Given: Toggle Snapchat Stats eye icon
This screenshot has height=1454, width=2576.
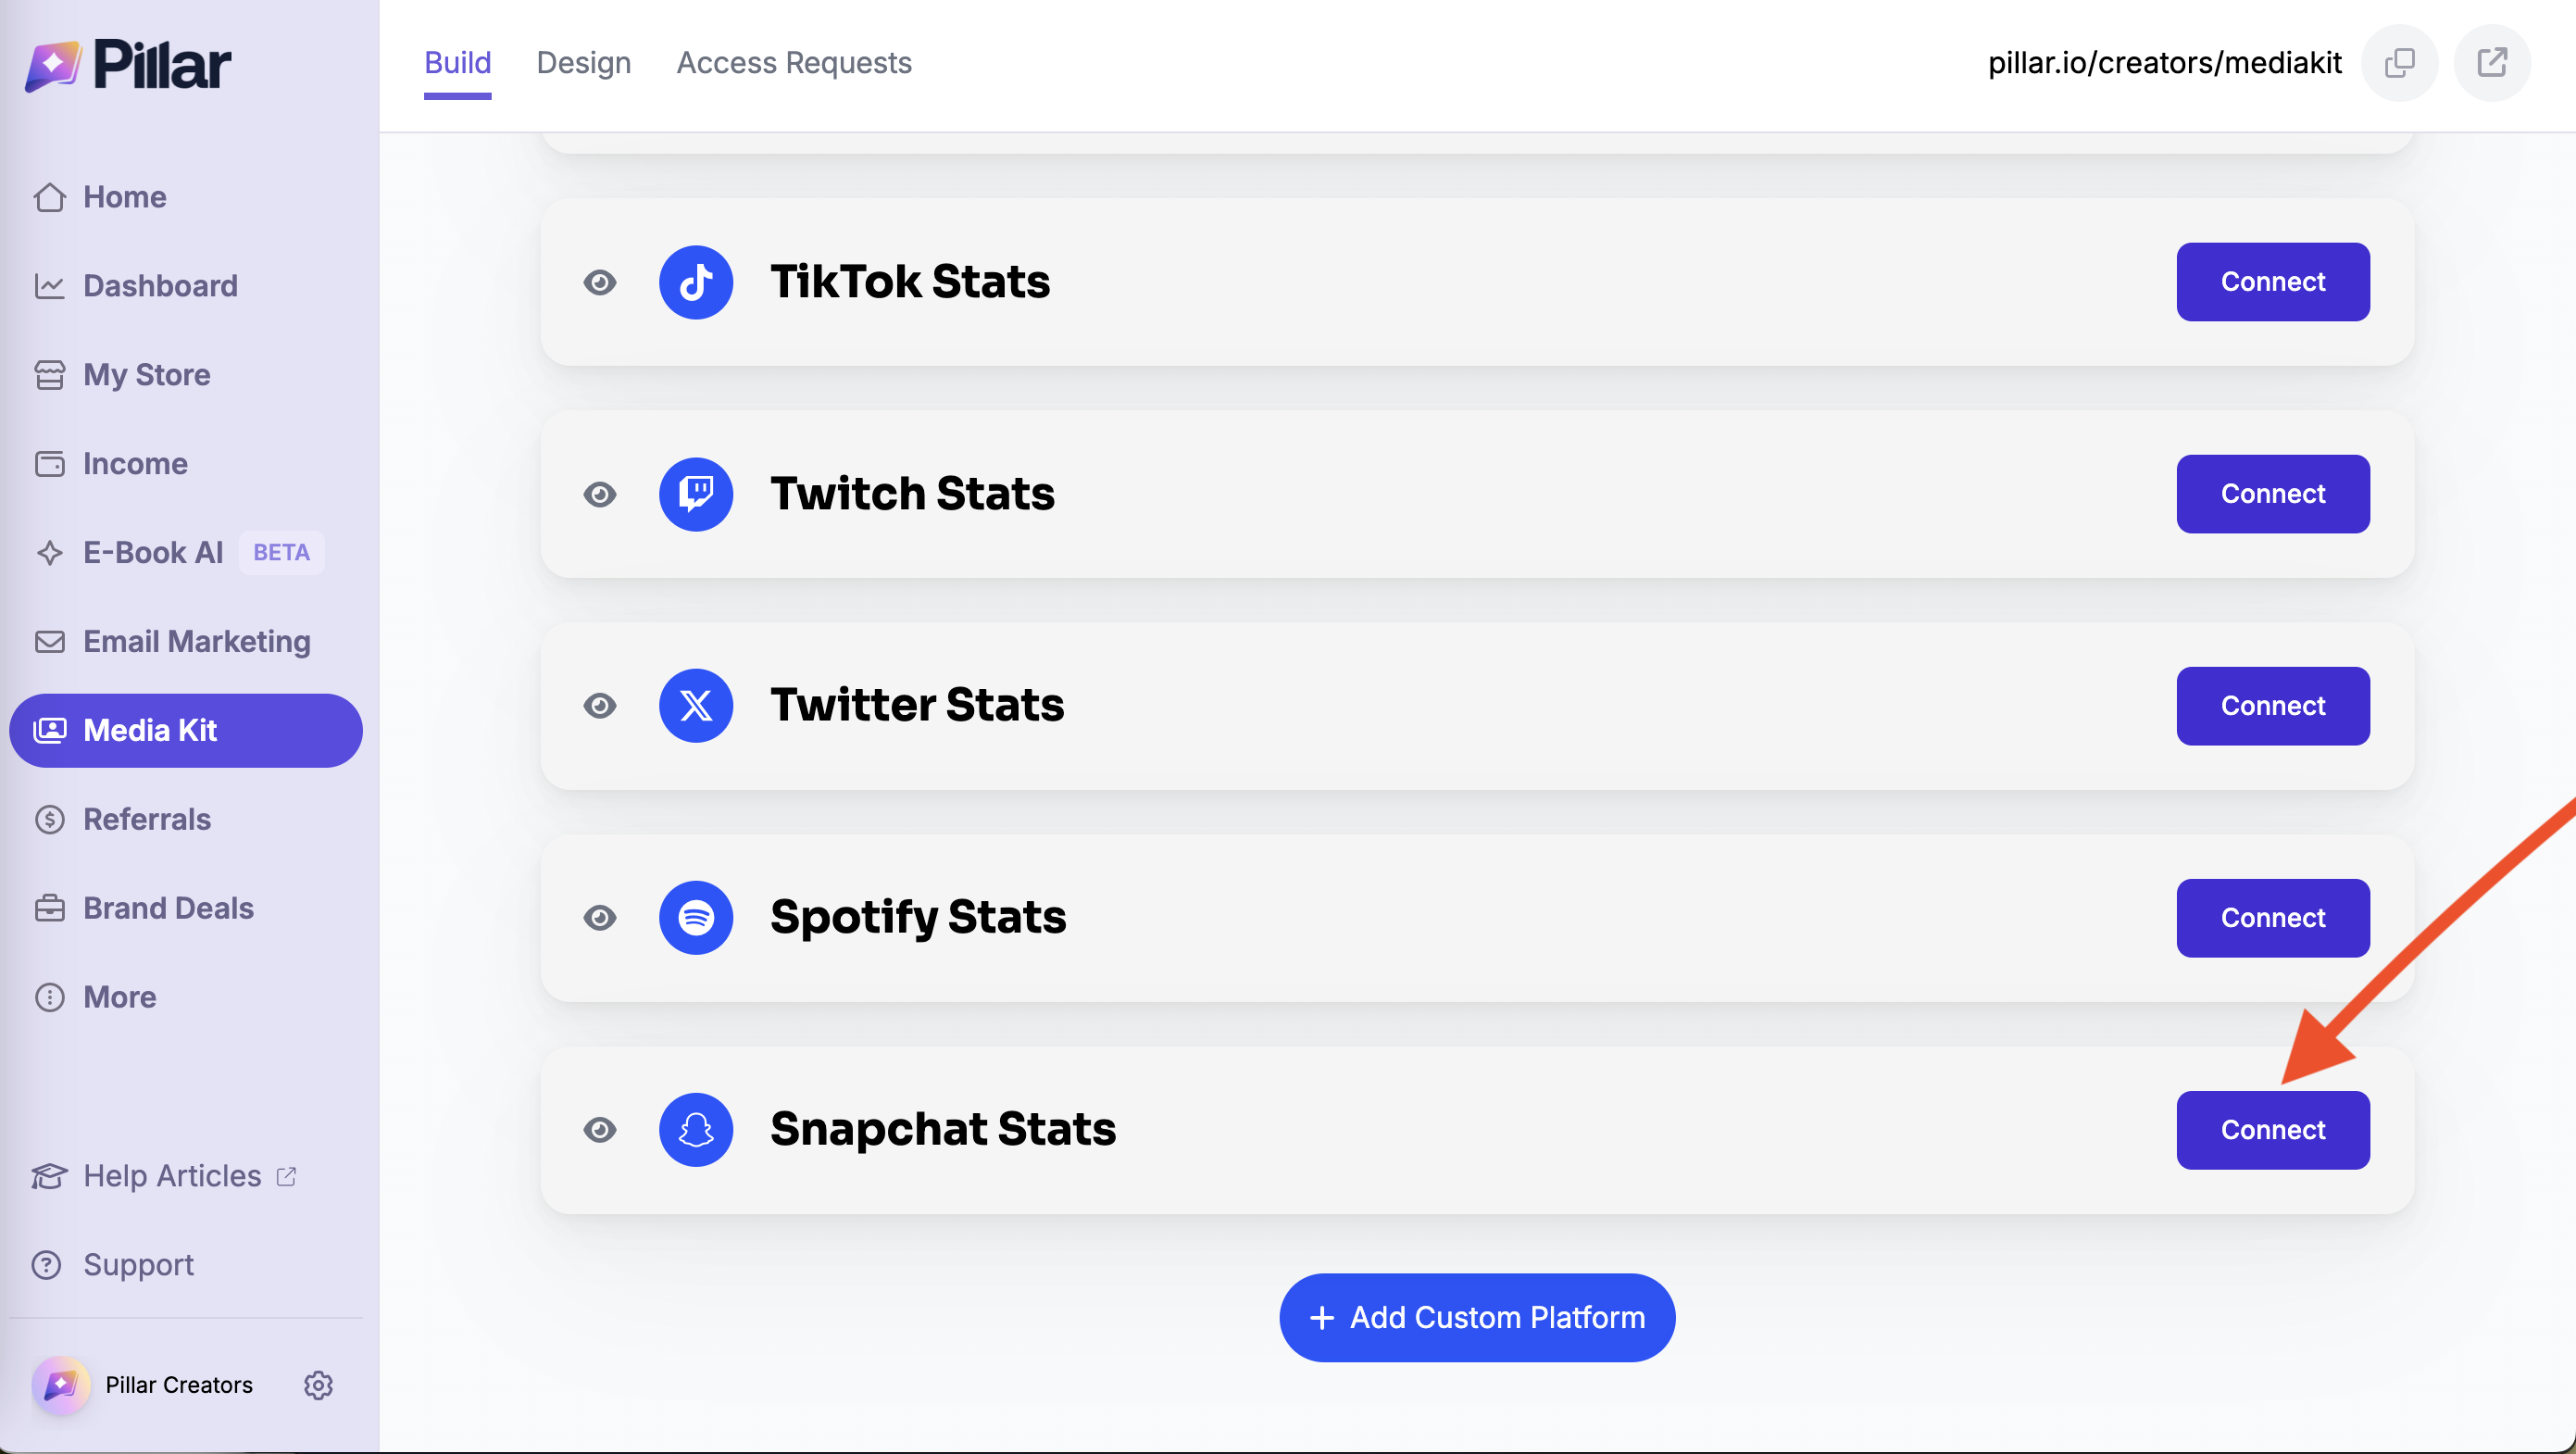Looking at the screenshot, I should 600,1130.
